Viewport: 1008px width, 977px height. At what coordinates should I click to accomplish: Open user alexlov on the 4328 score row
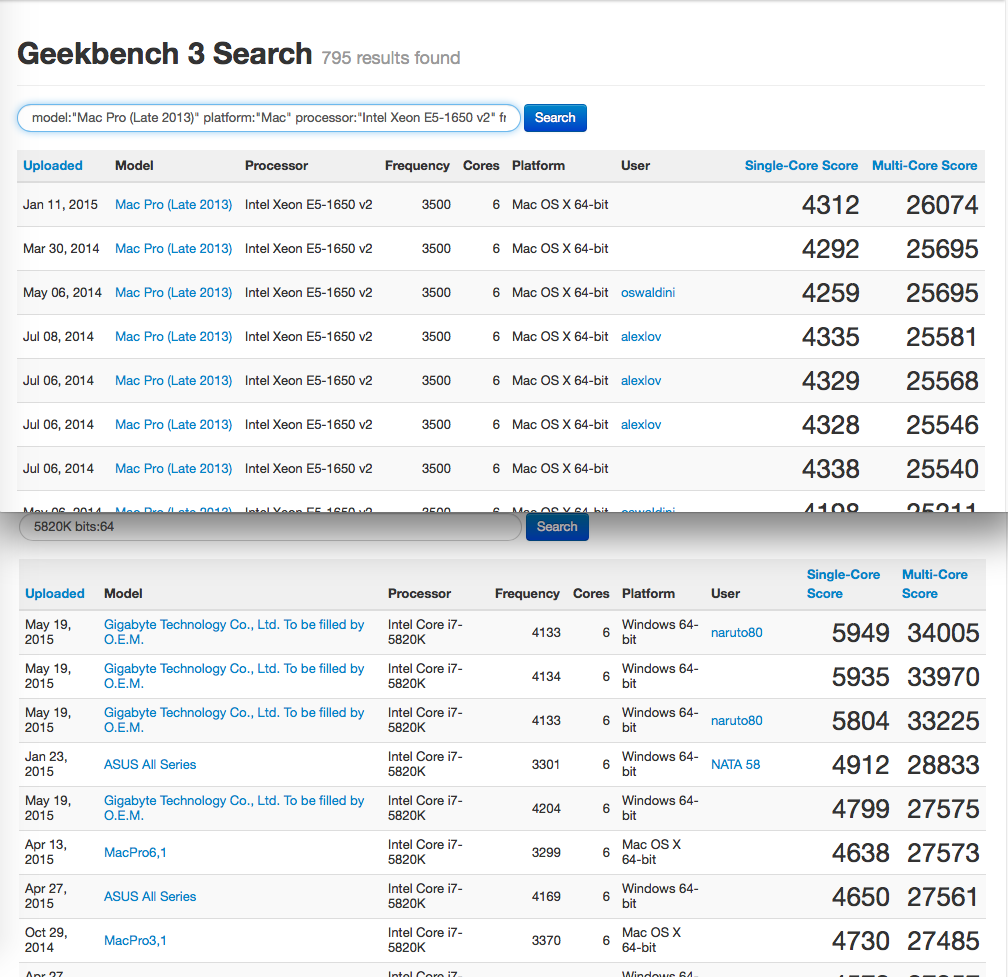click(x=641, y=424)
